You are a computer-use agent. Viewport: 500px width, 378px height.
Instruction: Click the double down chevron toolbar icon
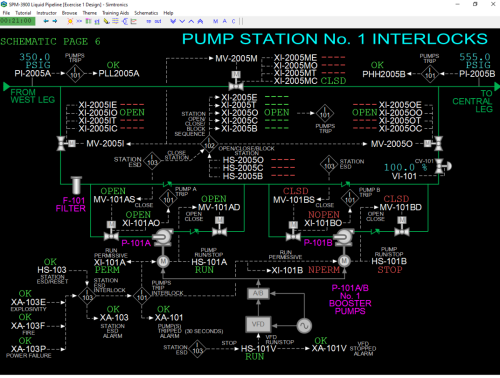(173, 21)
